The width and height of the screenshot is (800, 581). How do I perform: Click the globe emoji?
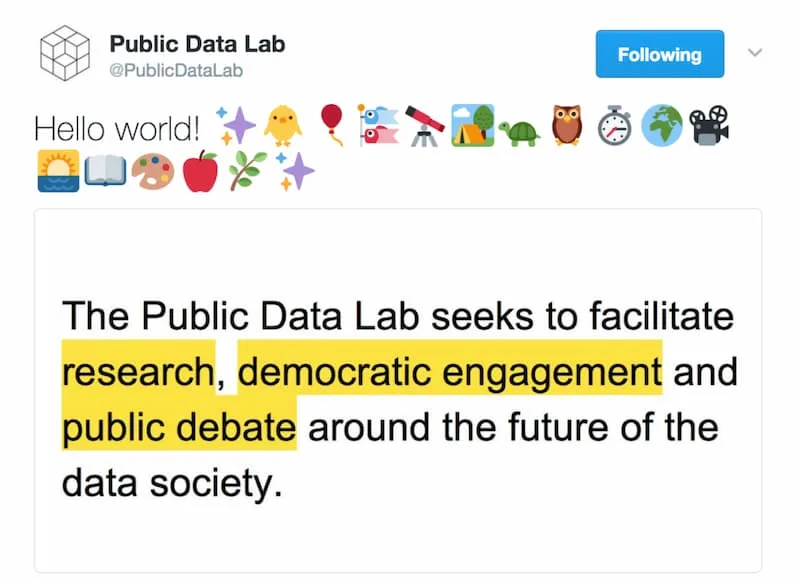(662, 127)
